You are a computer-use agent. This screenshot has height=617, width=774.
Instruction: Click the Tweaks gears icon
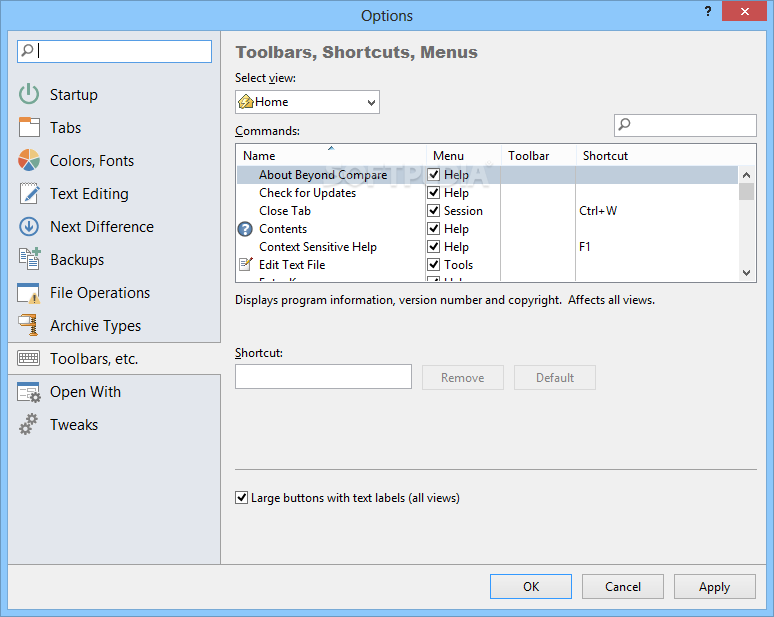[x=29, y=424]
